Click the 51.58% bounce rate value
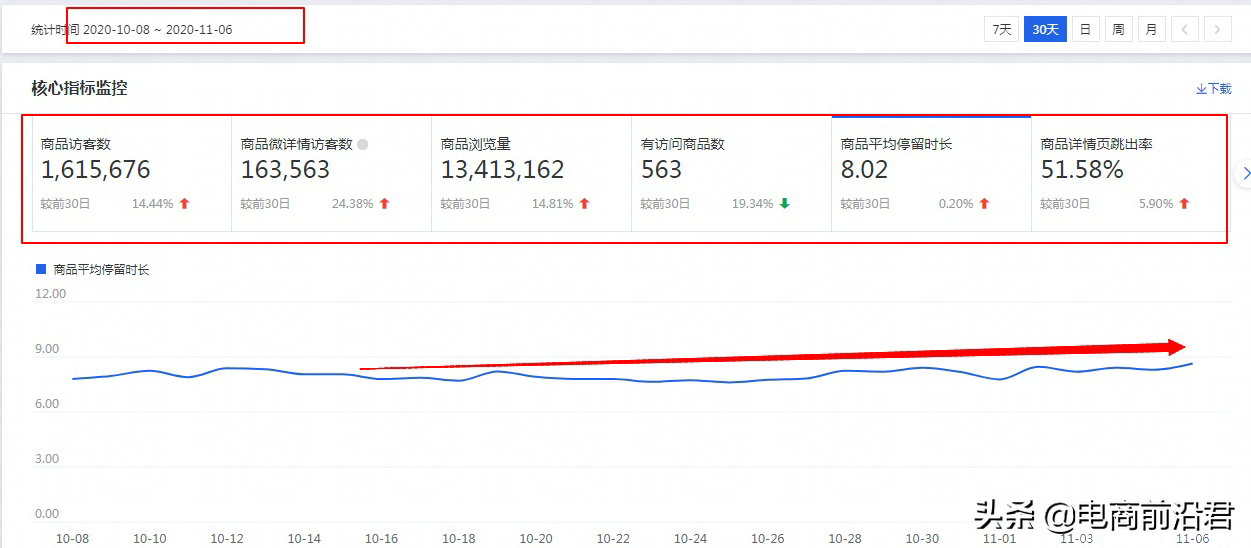This screenshot has height=548, width=1251. (1082, 170)
